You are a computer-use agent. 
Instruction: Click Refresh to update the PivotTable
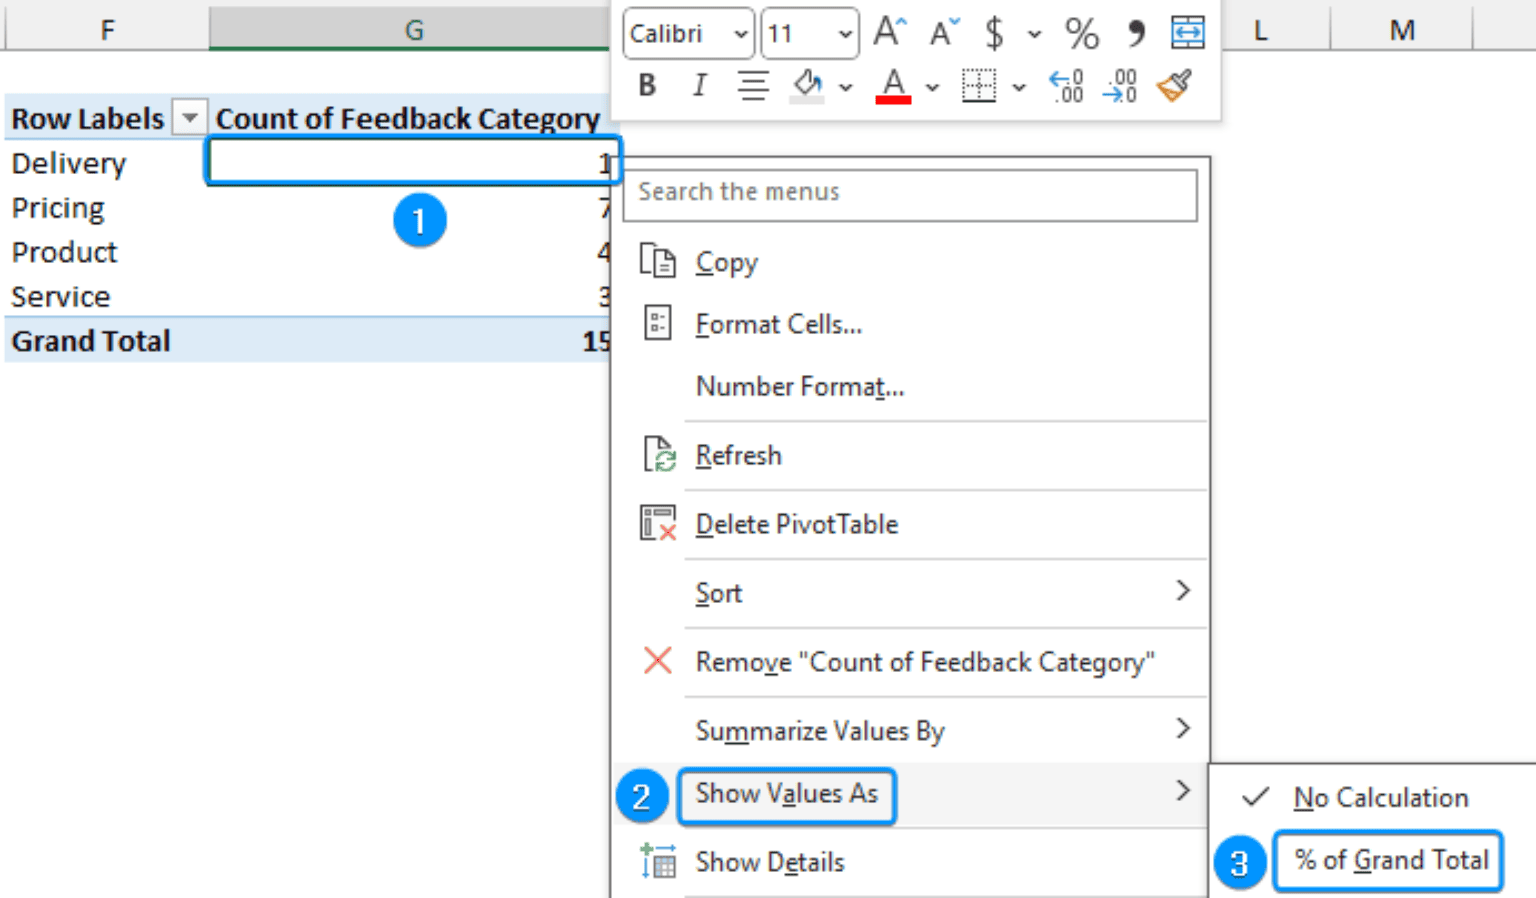pos(739,455)
